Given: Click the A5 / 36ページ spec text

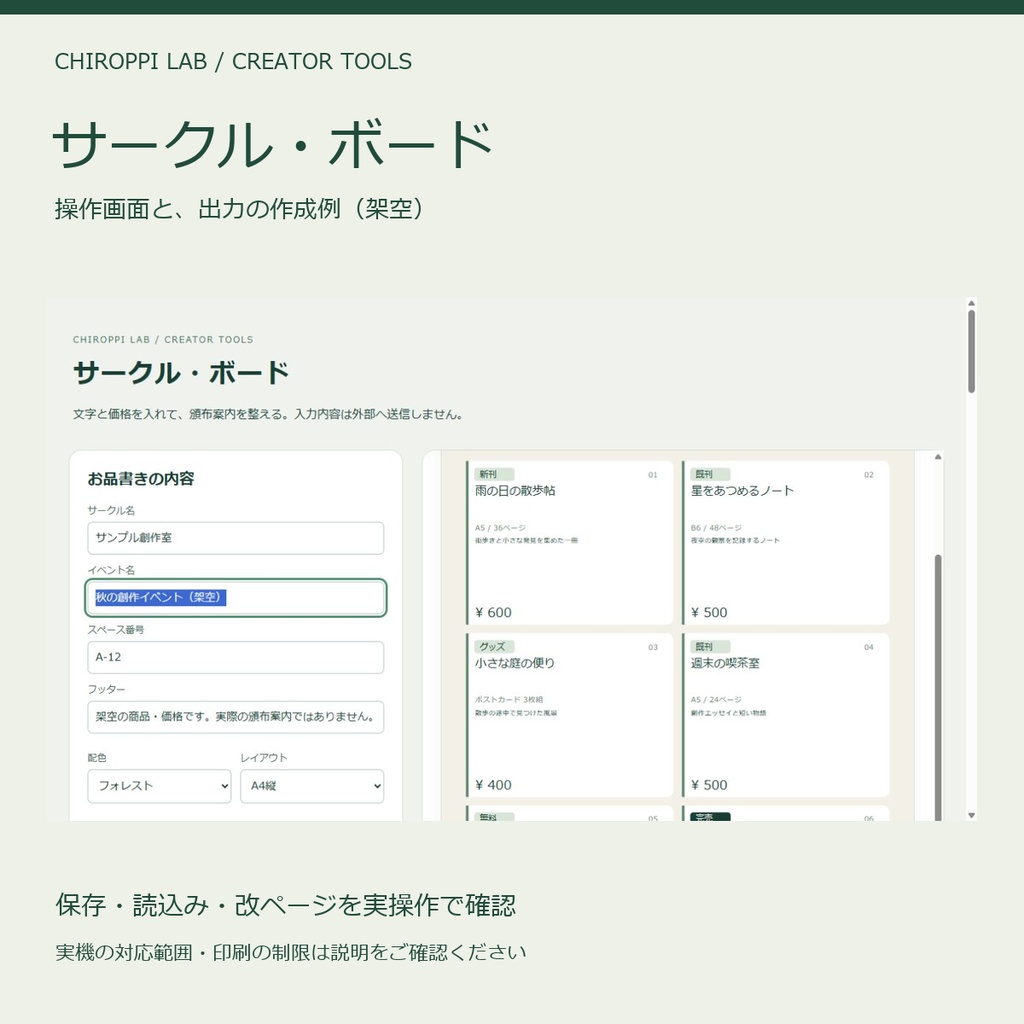Looking at the screenshot, I should coord(500,528).
